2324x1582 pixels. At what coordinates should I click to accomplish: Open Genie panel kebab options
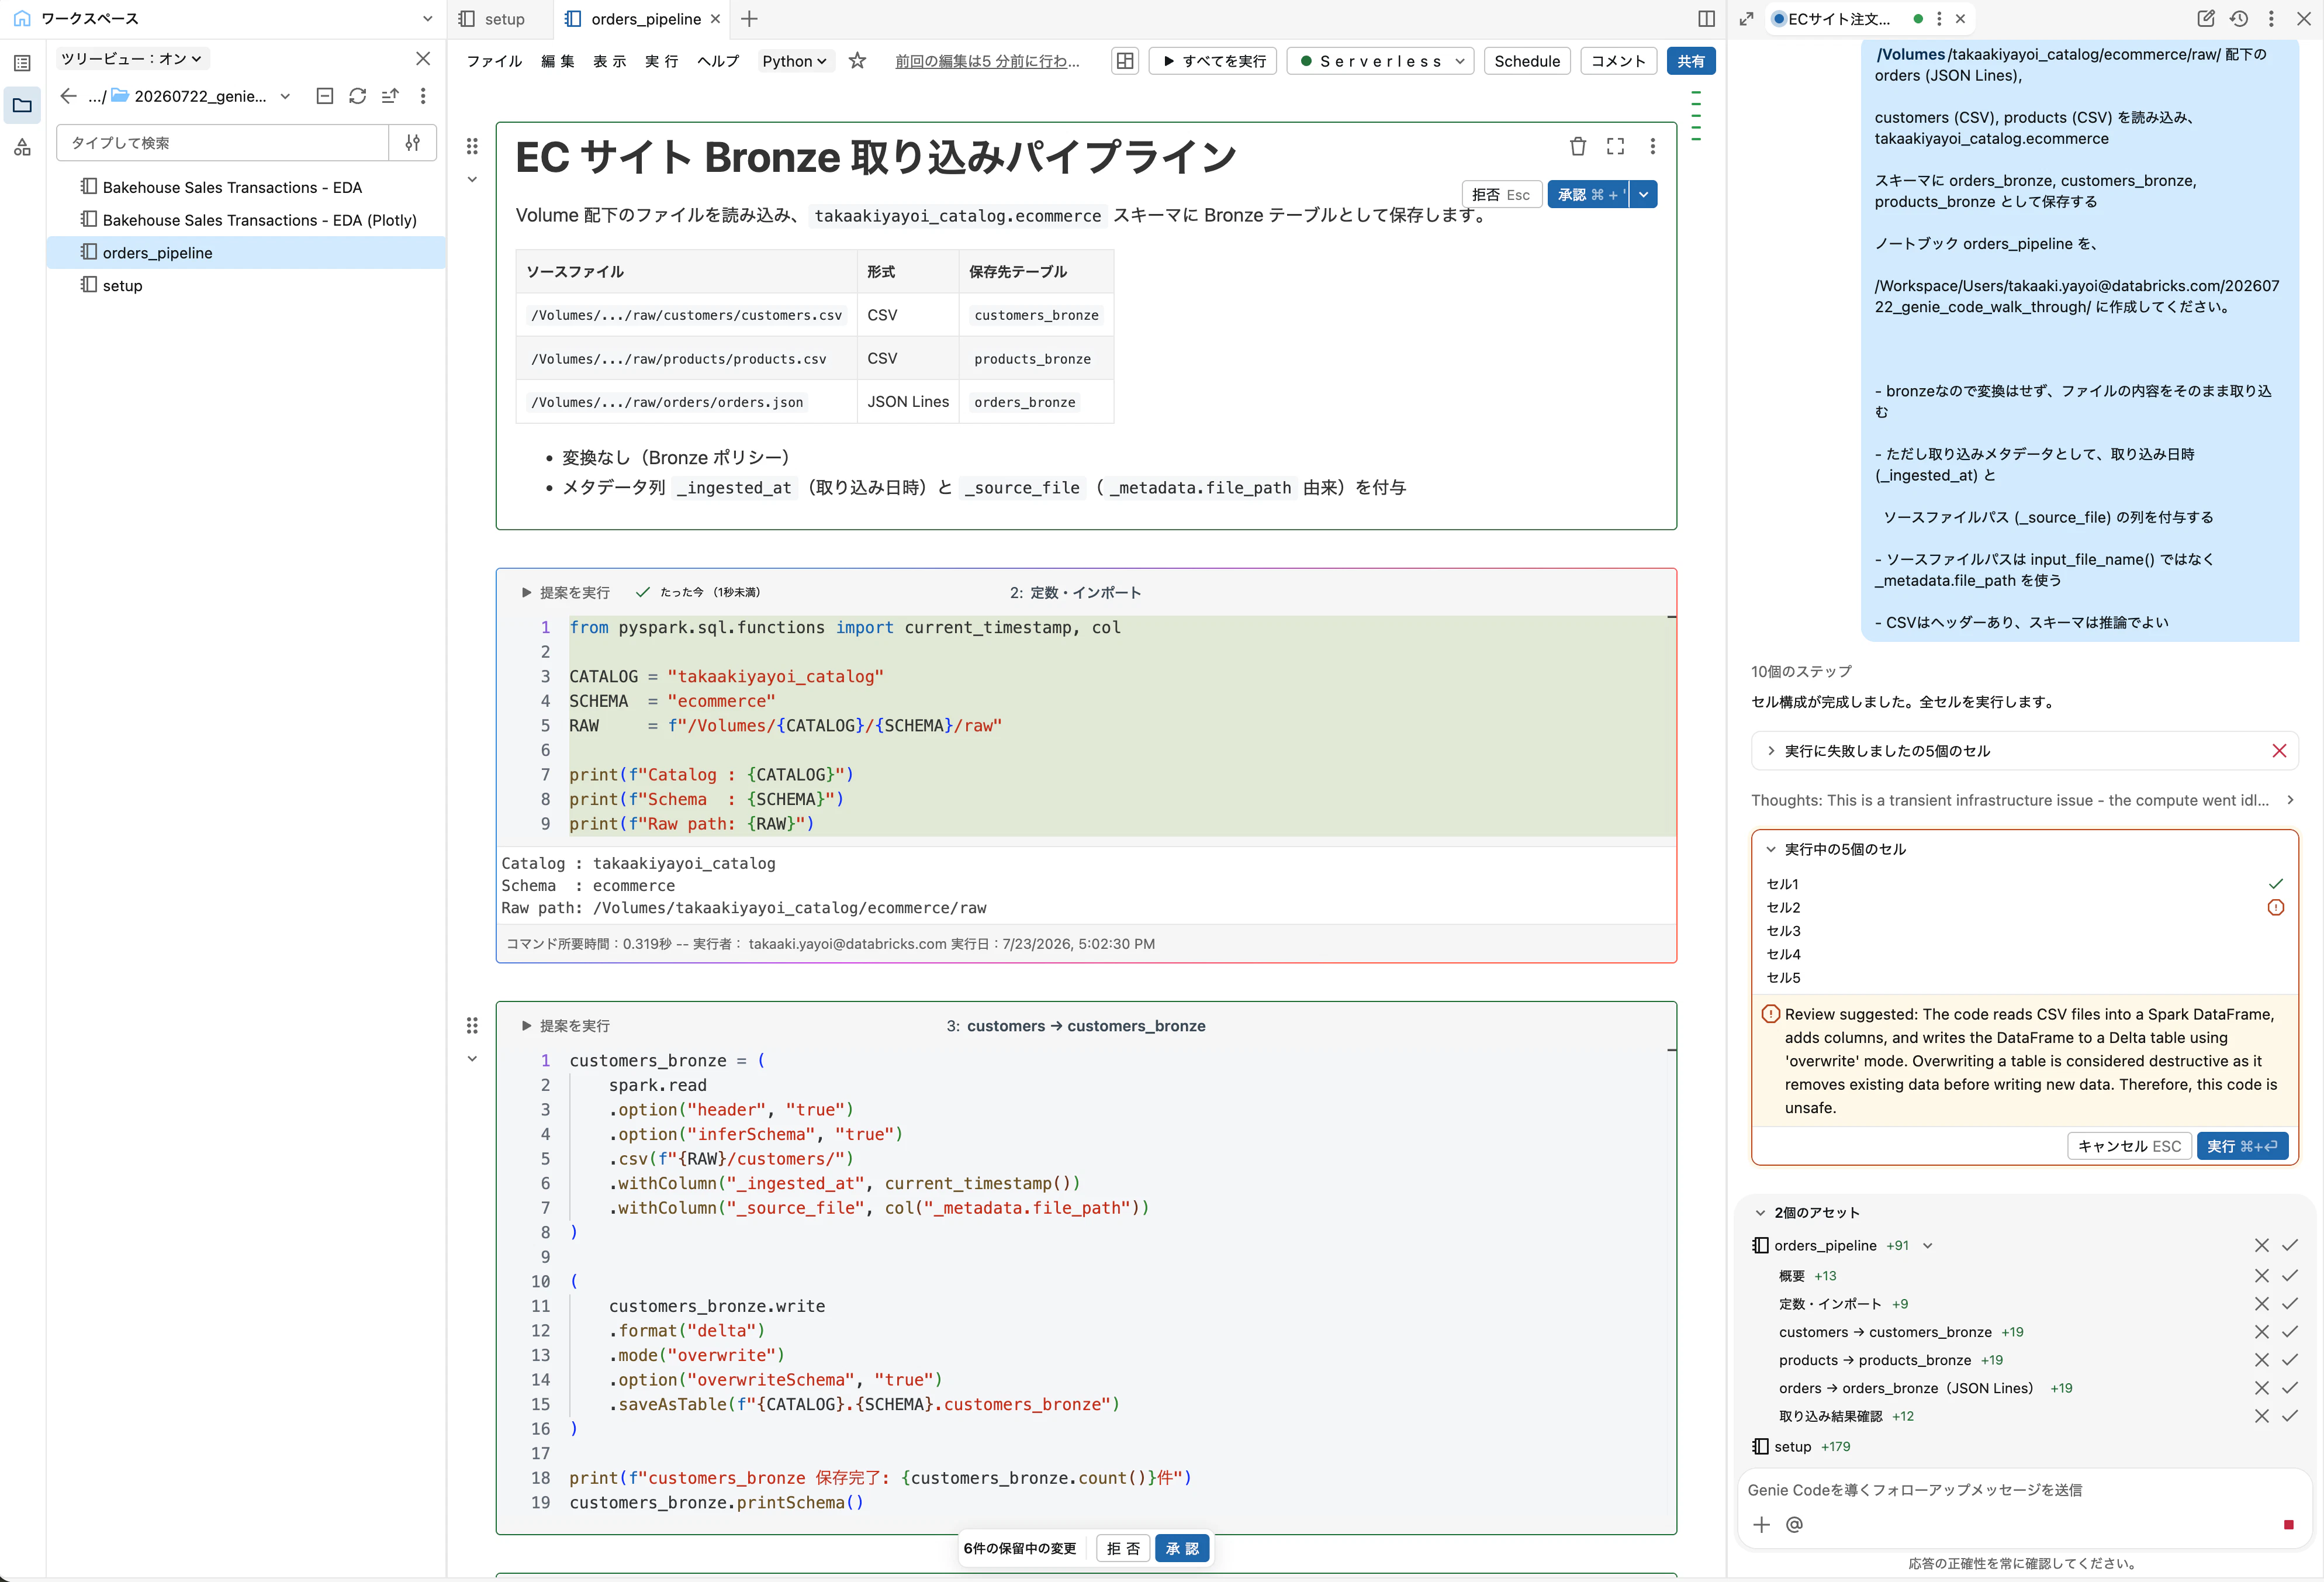pyautogui.click(x=2271, y=19)
